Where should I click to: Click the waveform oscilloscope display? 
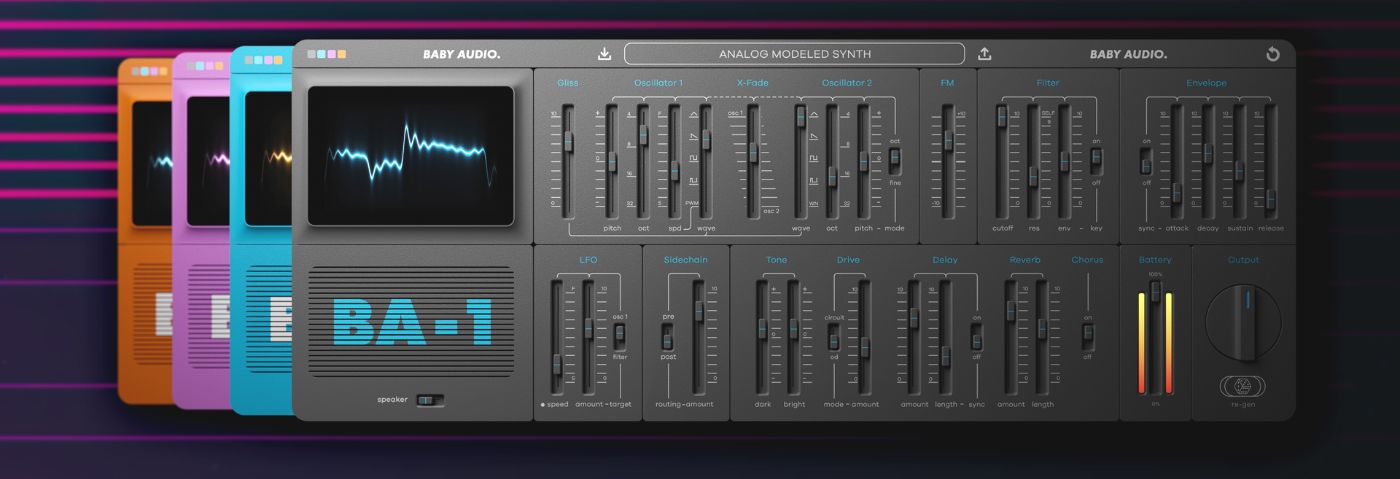coord(411,155)
